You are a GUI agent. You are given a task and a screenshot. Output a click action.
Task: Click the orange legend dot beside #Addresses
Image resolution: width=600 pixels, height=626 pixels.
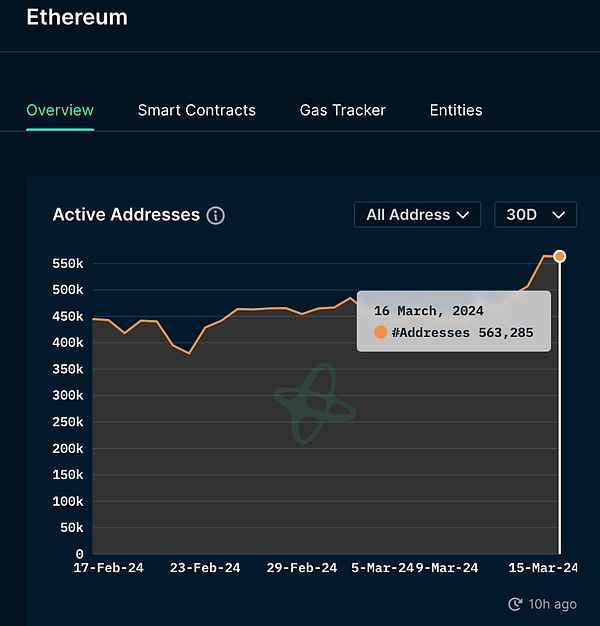pos(380,333)
